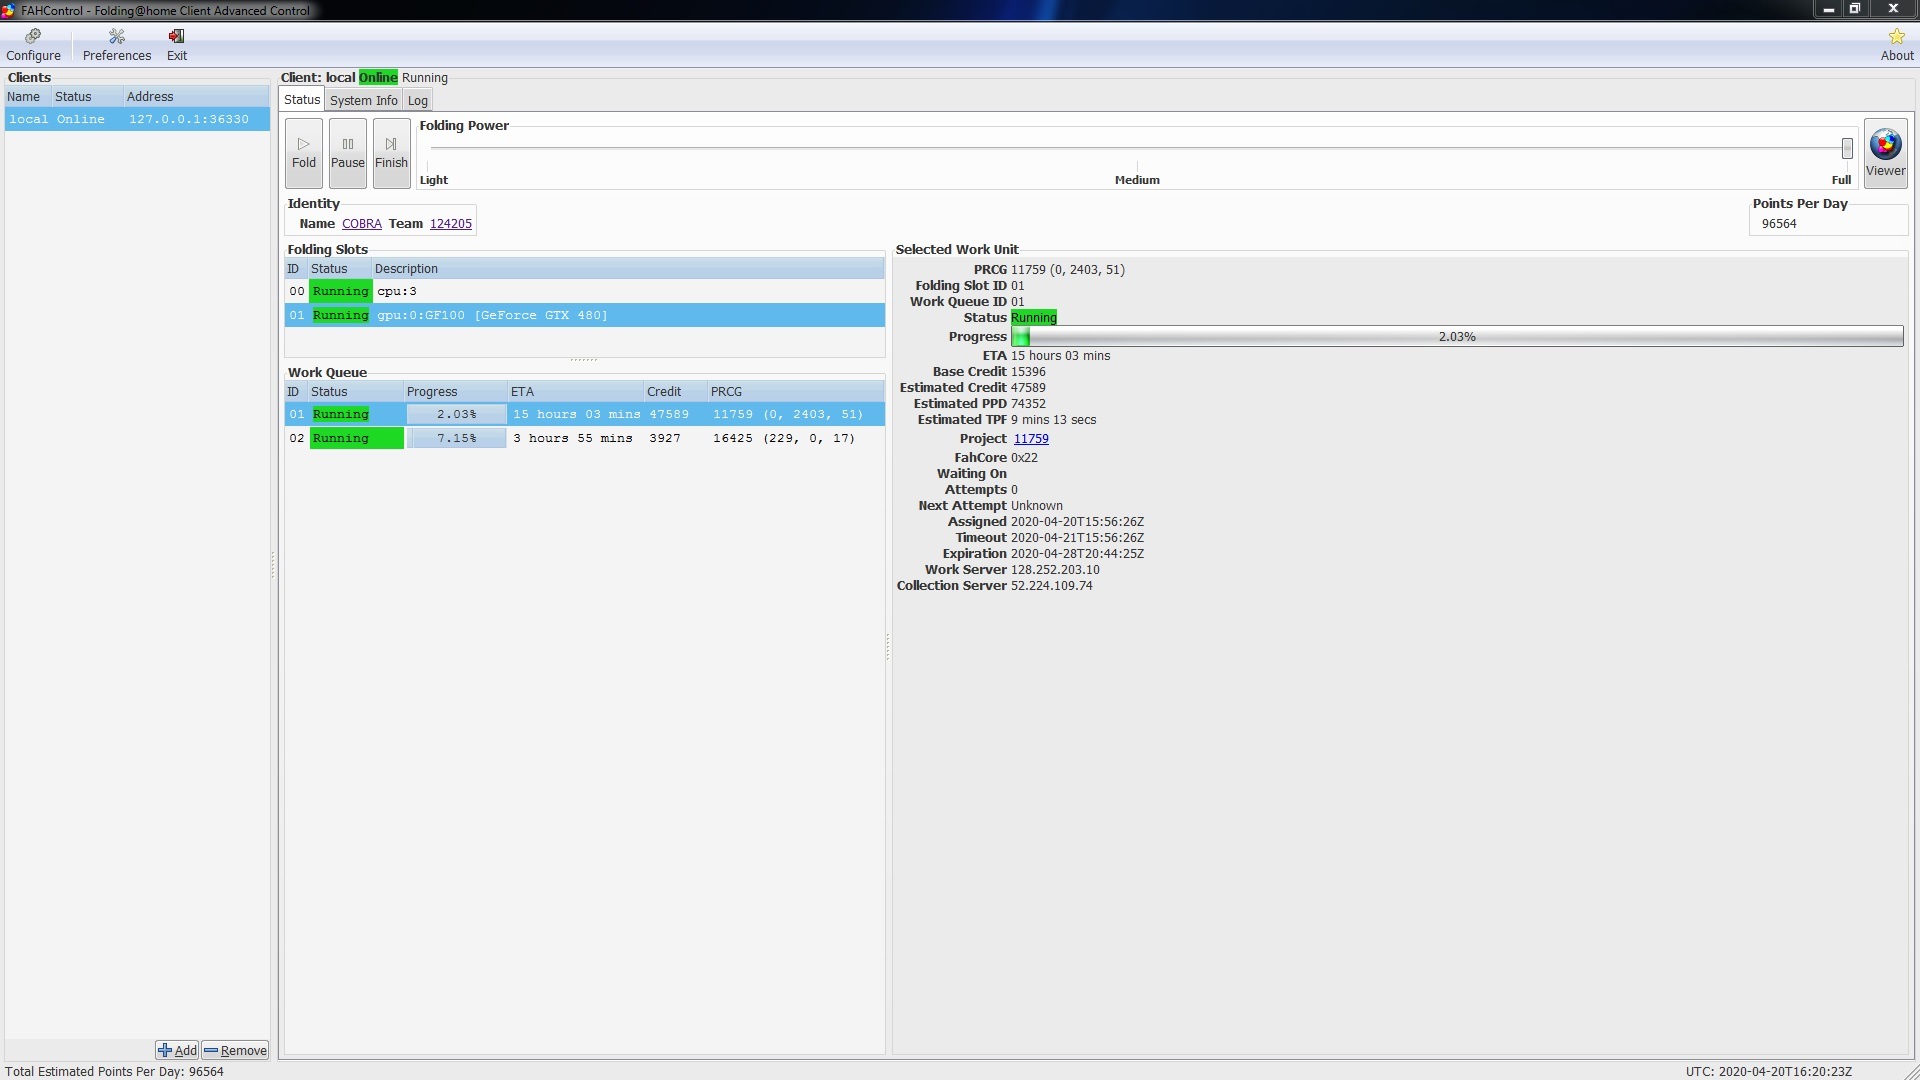Click the Exit toolbar icon
This screenshot has width=1920, height=1080.
[176, 45]
